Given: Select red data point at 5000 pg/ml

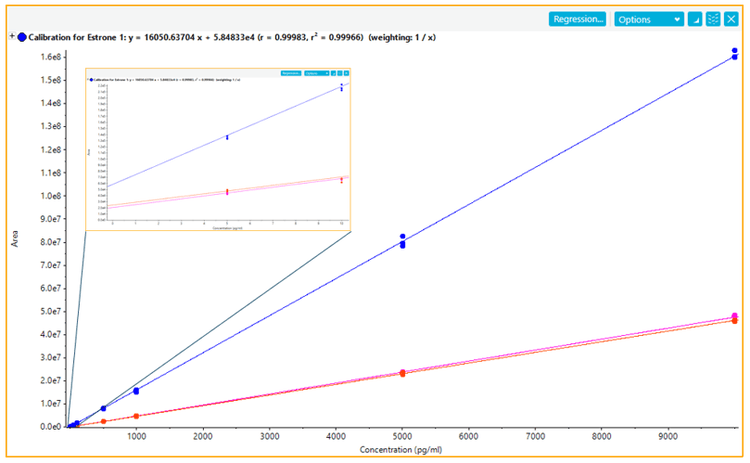Looking at the screenshot, I should 402,373.
